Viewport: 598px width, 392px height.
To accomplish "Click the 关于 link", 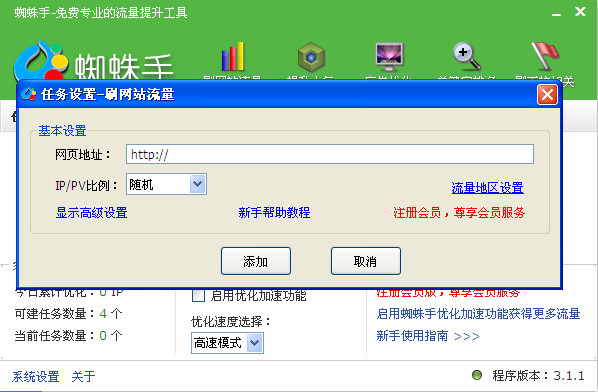I will pyautogui.click(x=83, y=377).
